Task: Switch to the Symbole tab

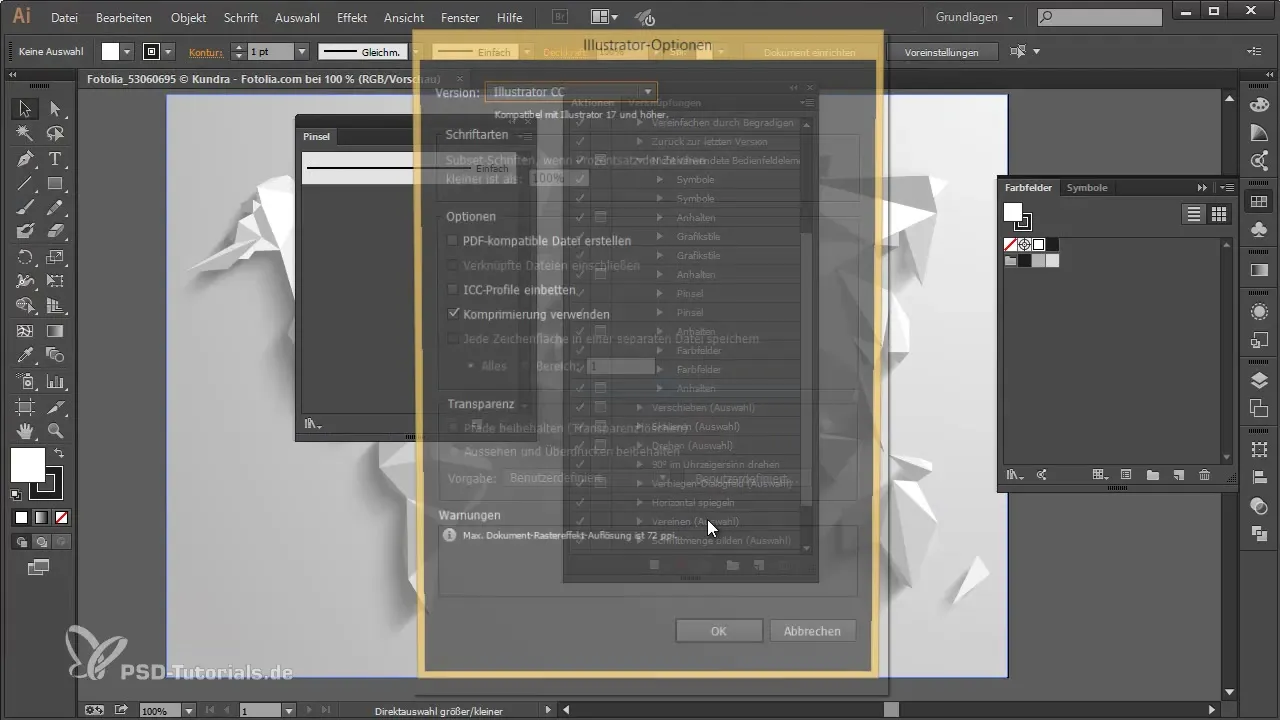Action: 1087,187
